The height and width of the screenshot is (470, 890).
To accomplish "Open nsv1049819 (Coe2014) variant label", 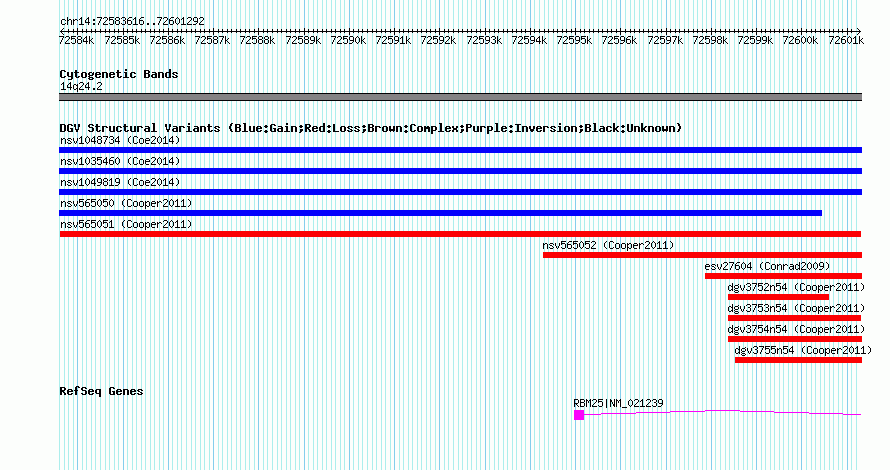I will point(120,182).
